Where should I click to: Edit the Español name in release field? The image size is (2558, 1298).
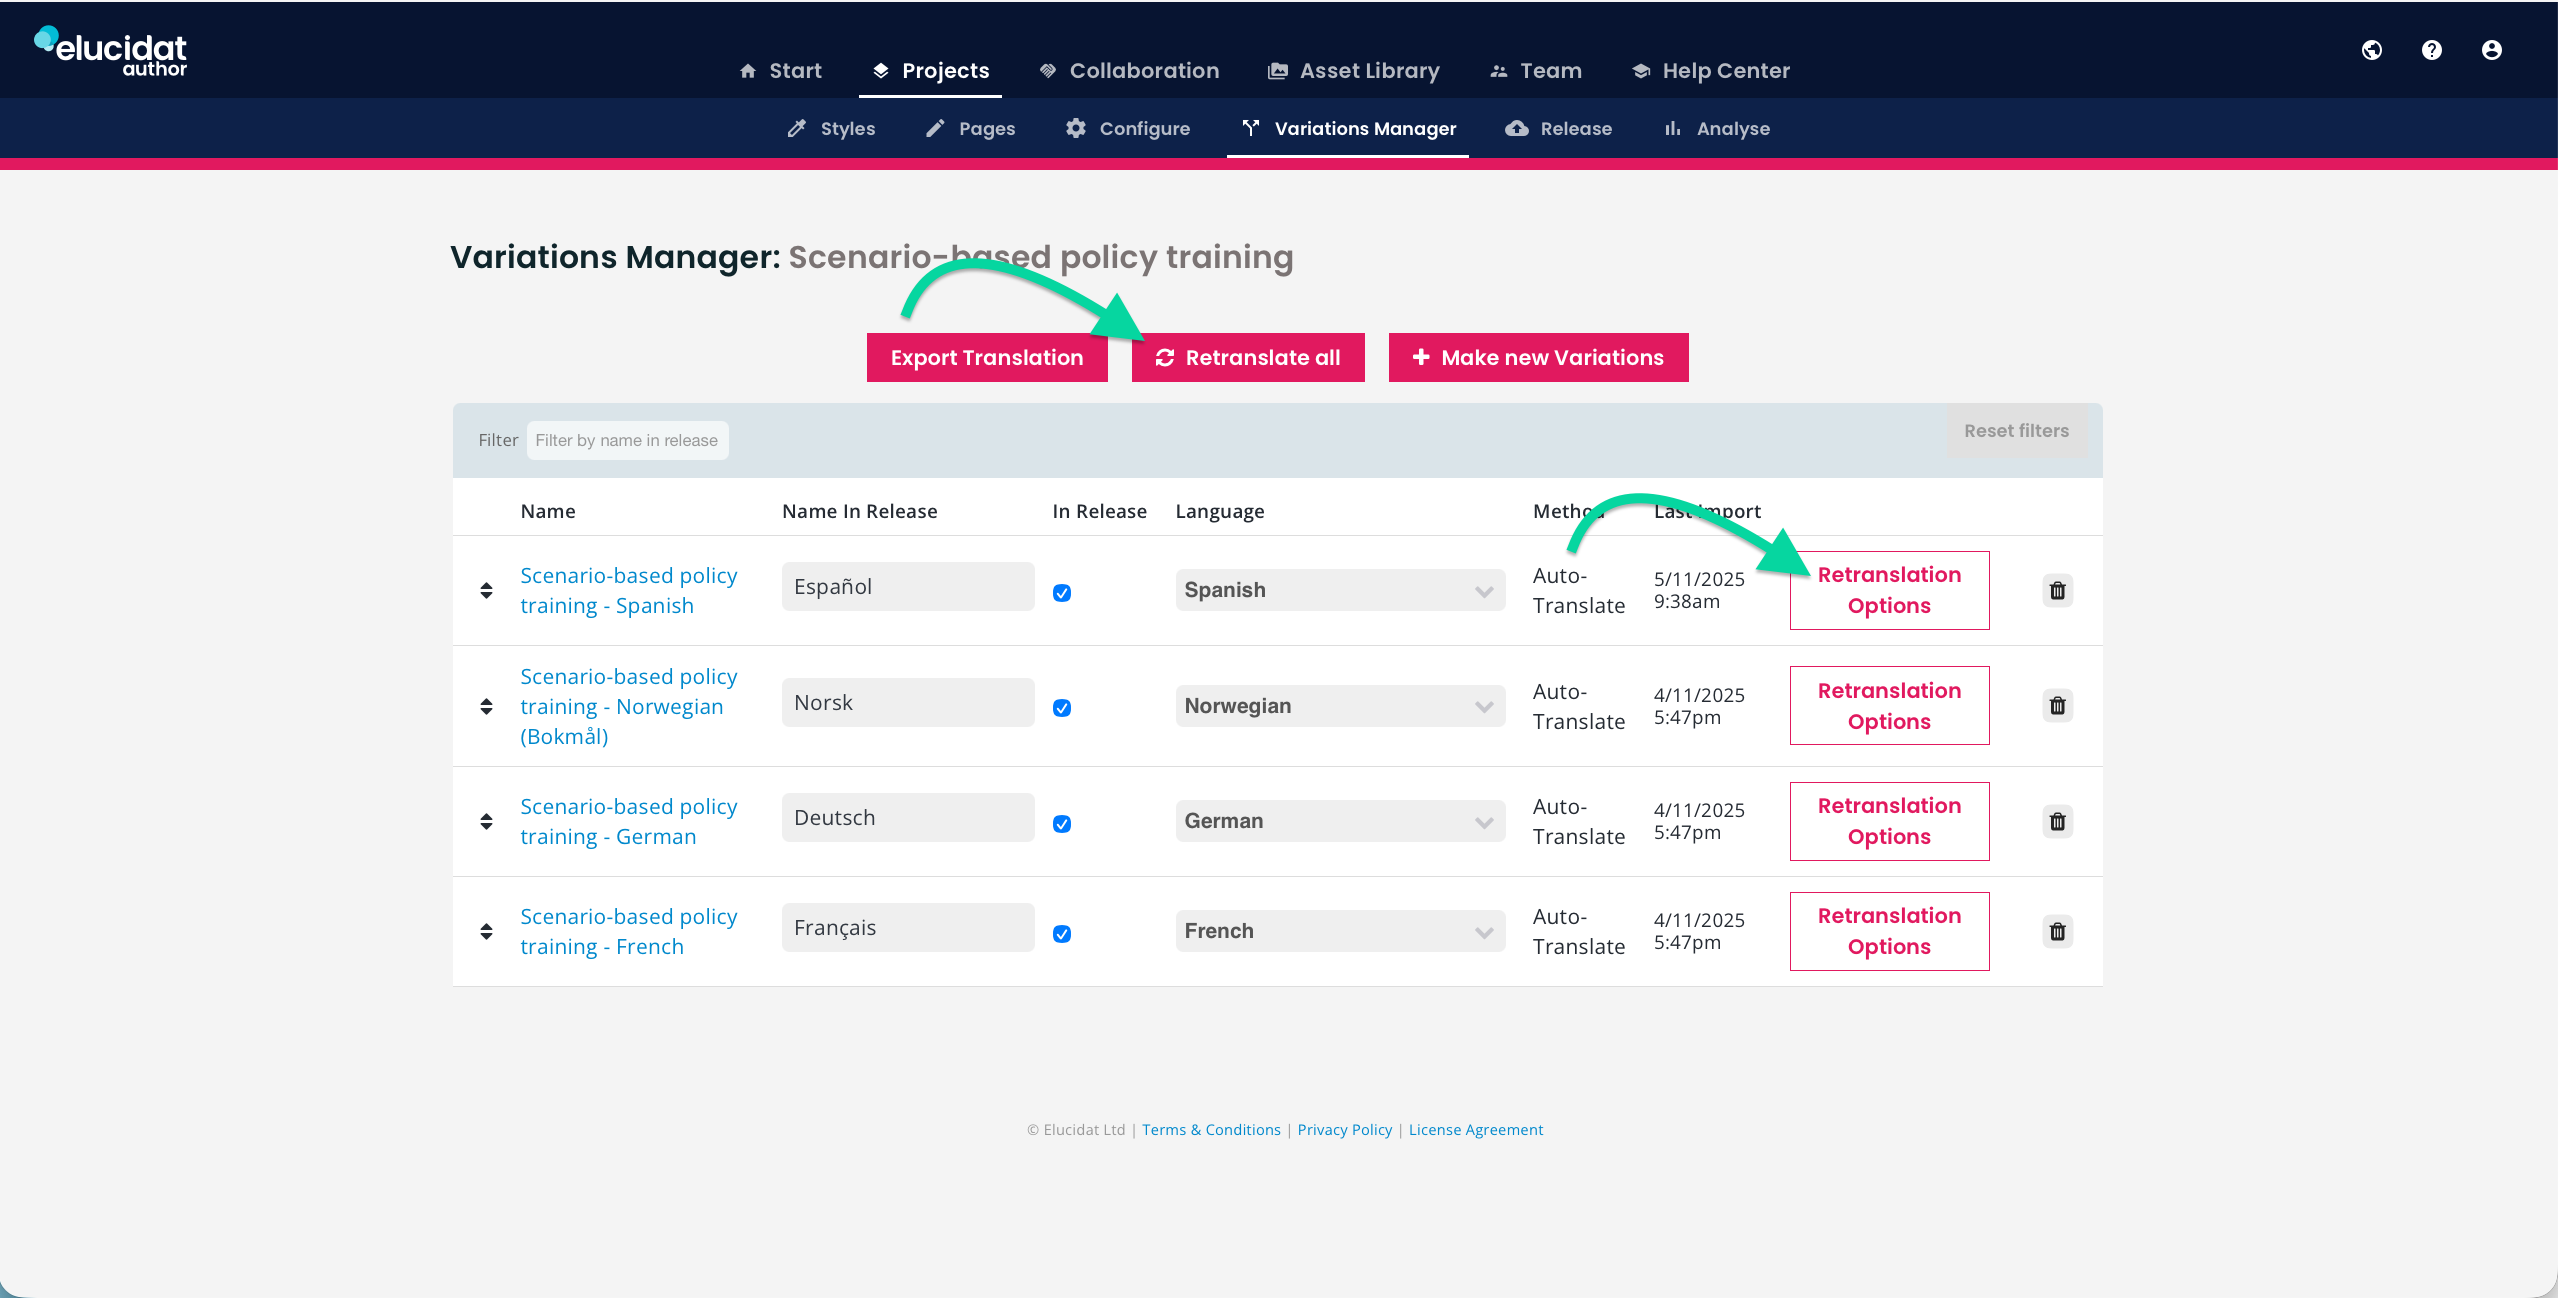[908, 587]
